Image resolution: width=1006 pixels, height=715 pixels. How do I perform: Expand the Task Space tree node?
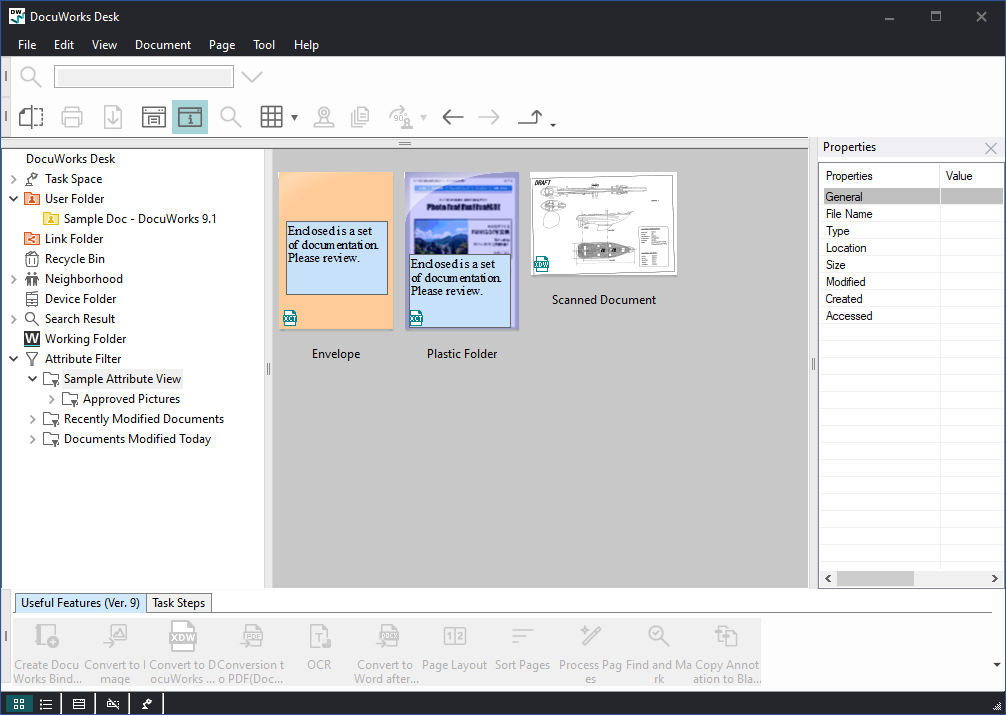13,179
